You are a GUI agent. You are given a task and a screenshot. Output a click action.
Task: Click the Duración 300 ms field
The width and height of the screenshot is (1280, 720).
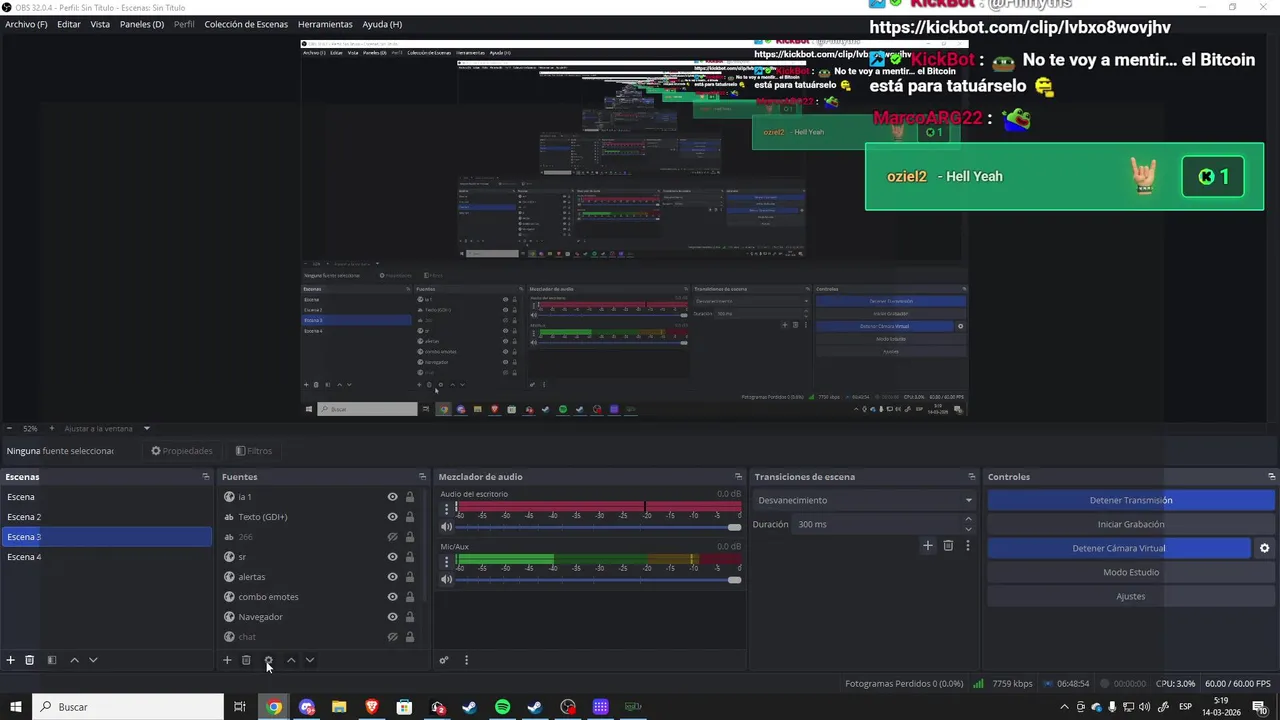click(877, 524)
